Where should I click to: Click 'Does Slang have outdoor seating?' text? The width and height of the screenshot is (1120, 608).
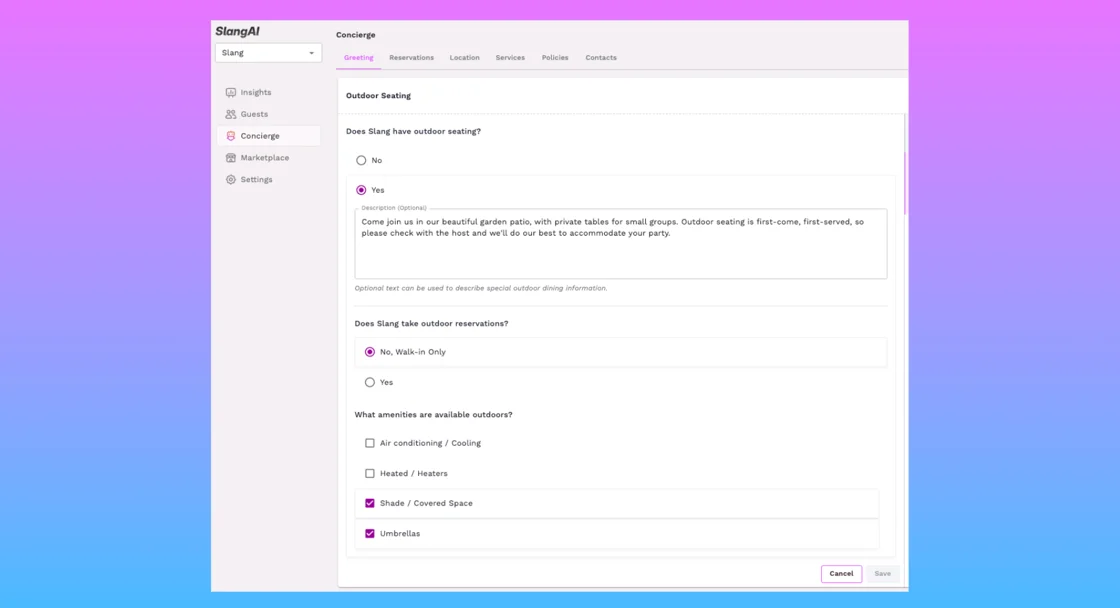(x=414, y=131)
